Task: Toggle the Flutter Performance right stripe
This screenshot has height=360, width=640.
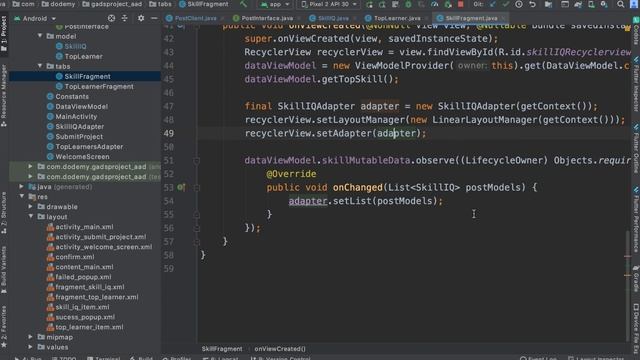Action: point(636,219)
